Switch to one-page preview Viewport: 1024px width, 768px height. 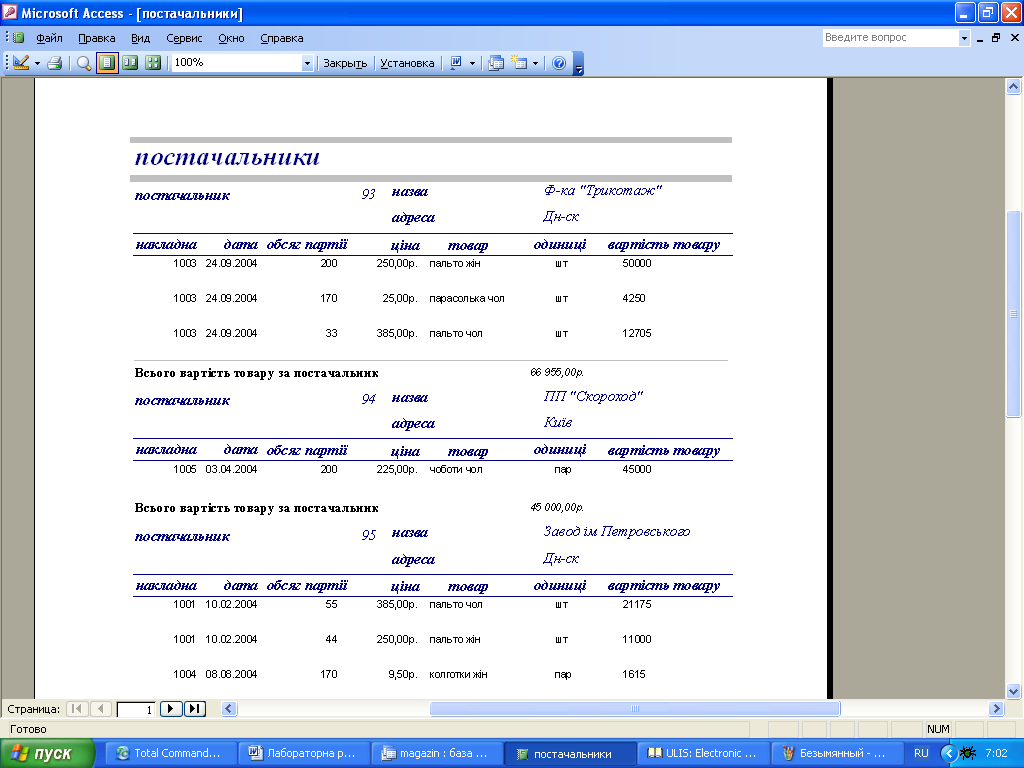coord(107,63)
